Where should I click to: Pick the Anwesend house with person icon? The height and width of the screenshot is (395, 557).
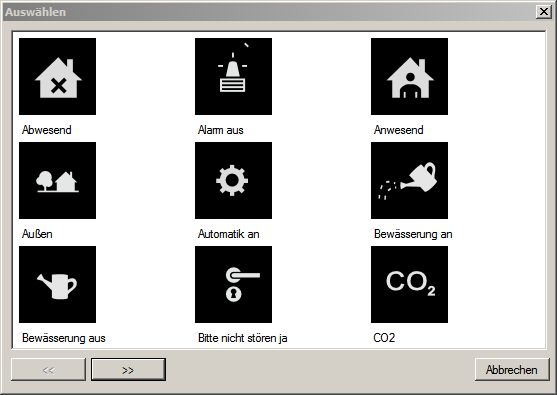pos(410,76)
